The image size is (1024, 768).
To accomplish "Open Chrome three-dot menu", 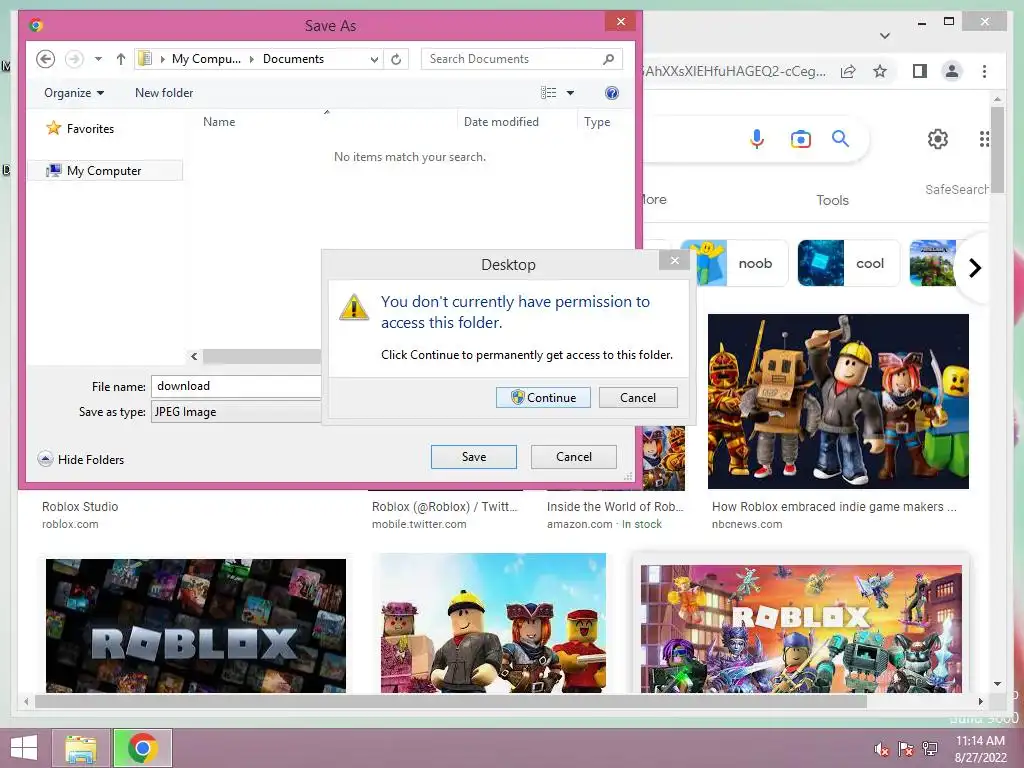I will 984,71.
